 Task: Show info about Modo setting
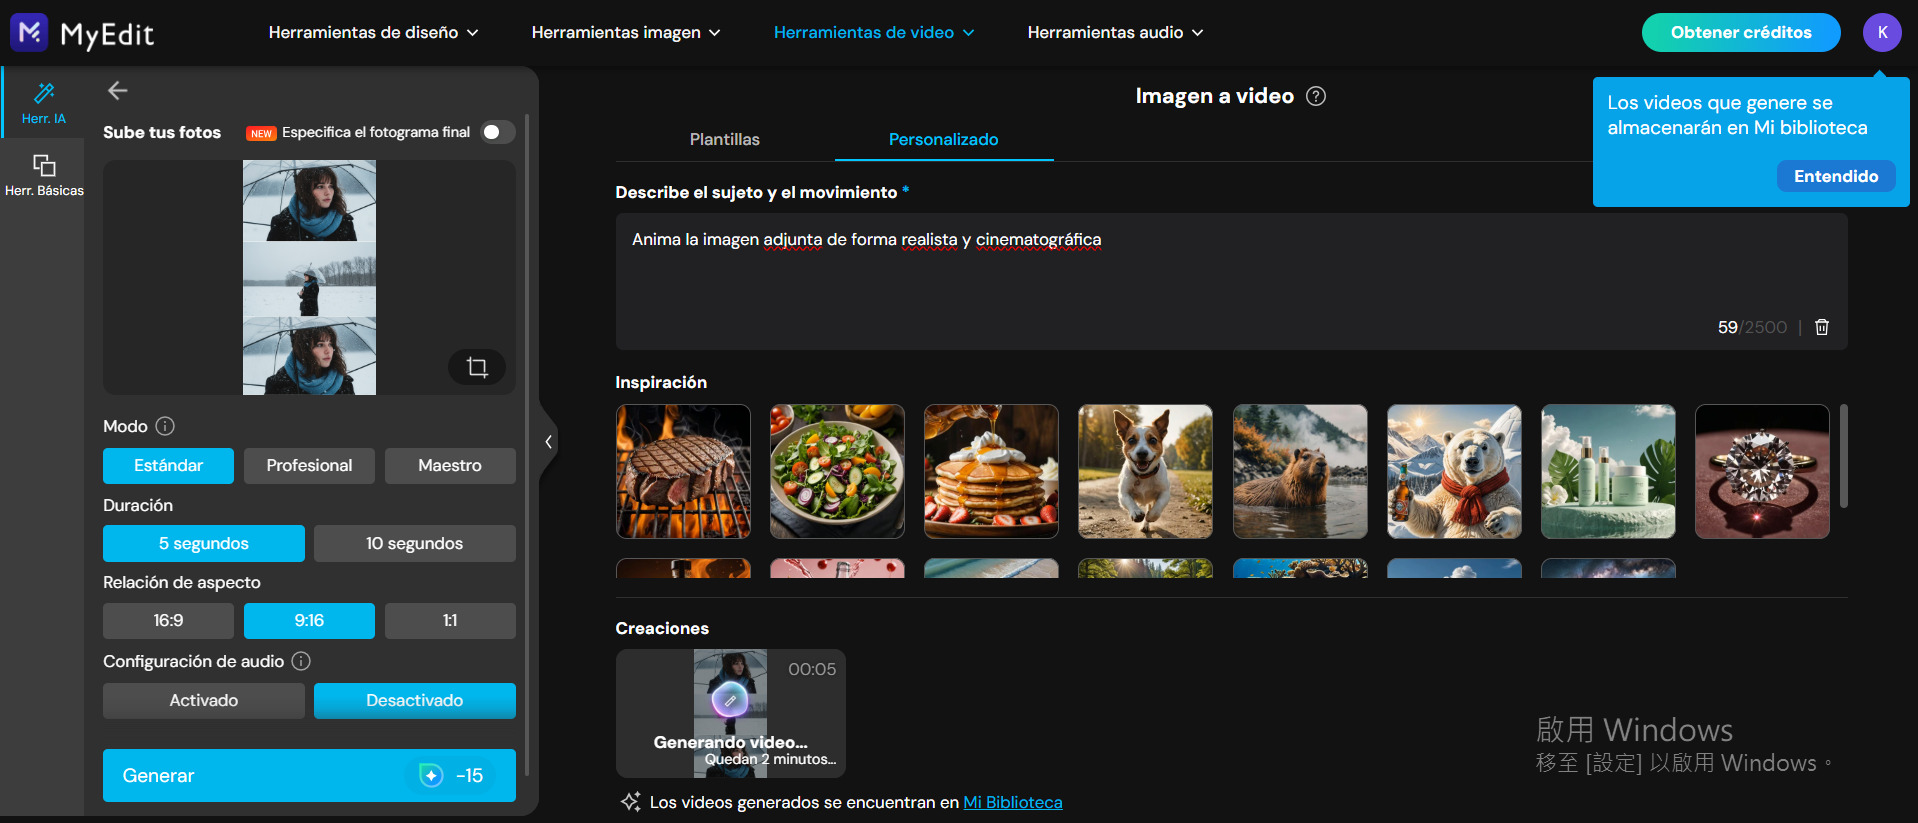[165, 426]
